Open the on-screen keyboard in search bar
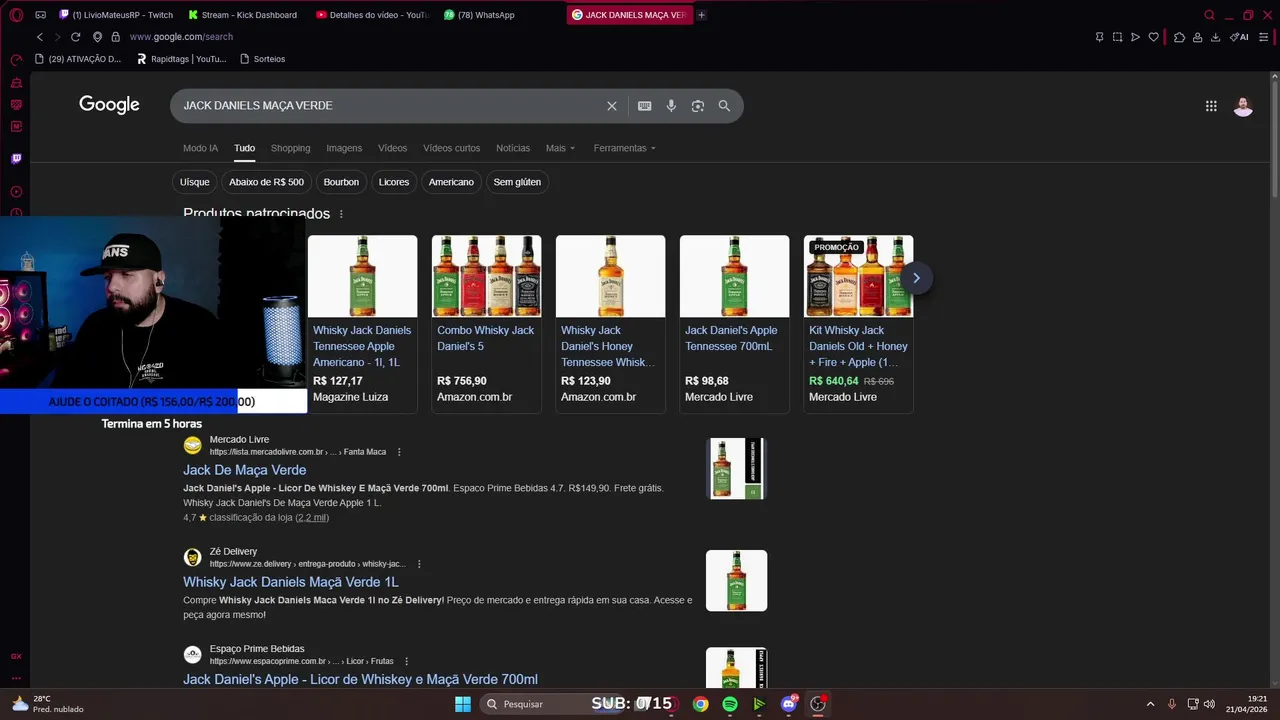 point(645,106)
